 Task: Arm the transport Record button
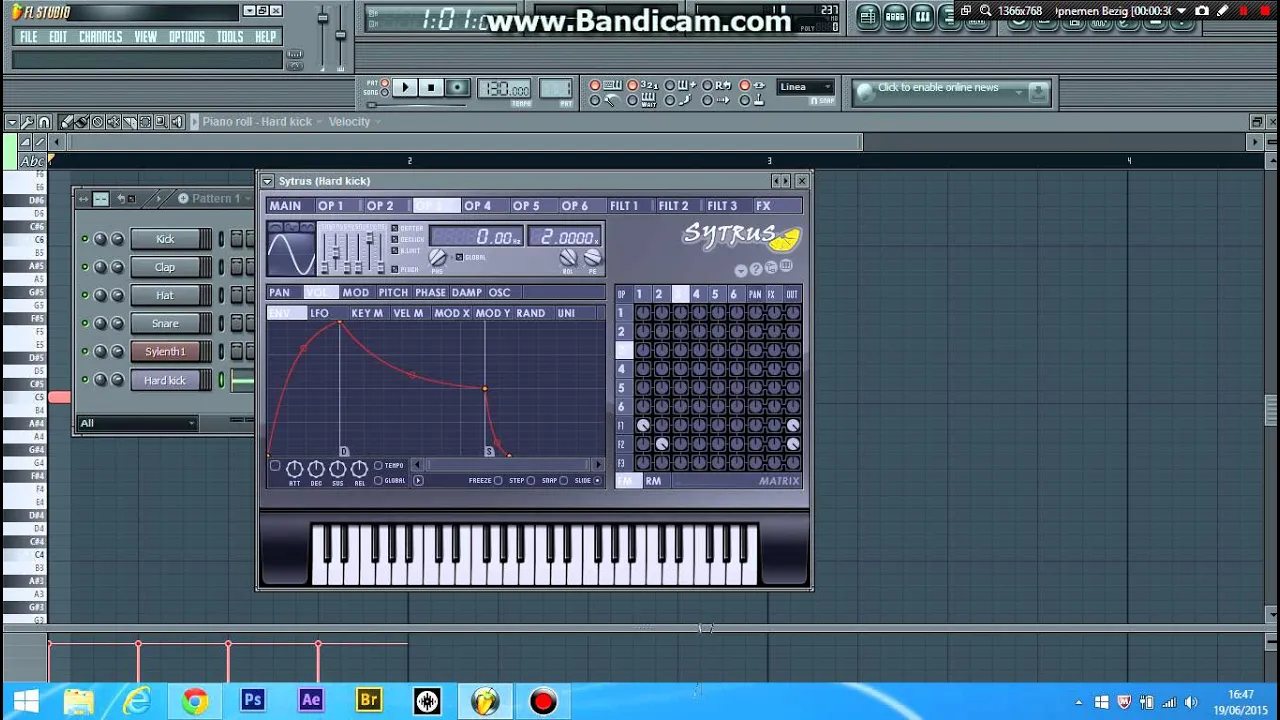click(x=458, y=87)
